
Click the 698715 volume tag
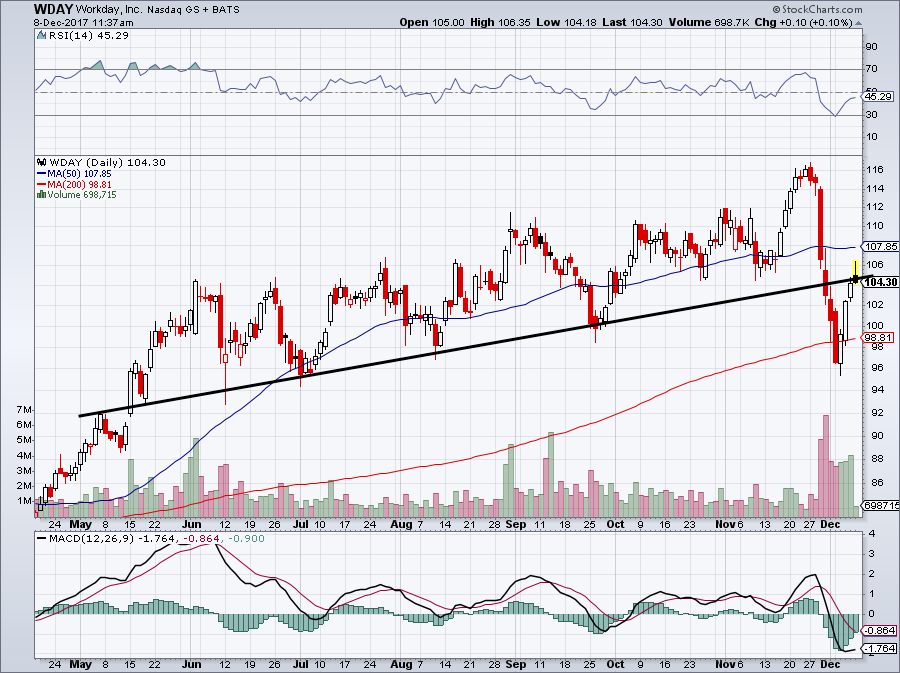click(x=880, y=505)
